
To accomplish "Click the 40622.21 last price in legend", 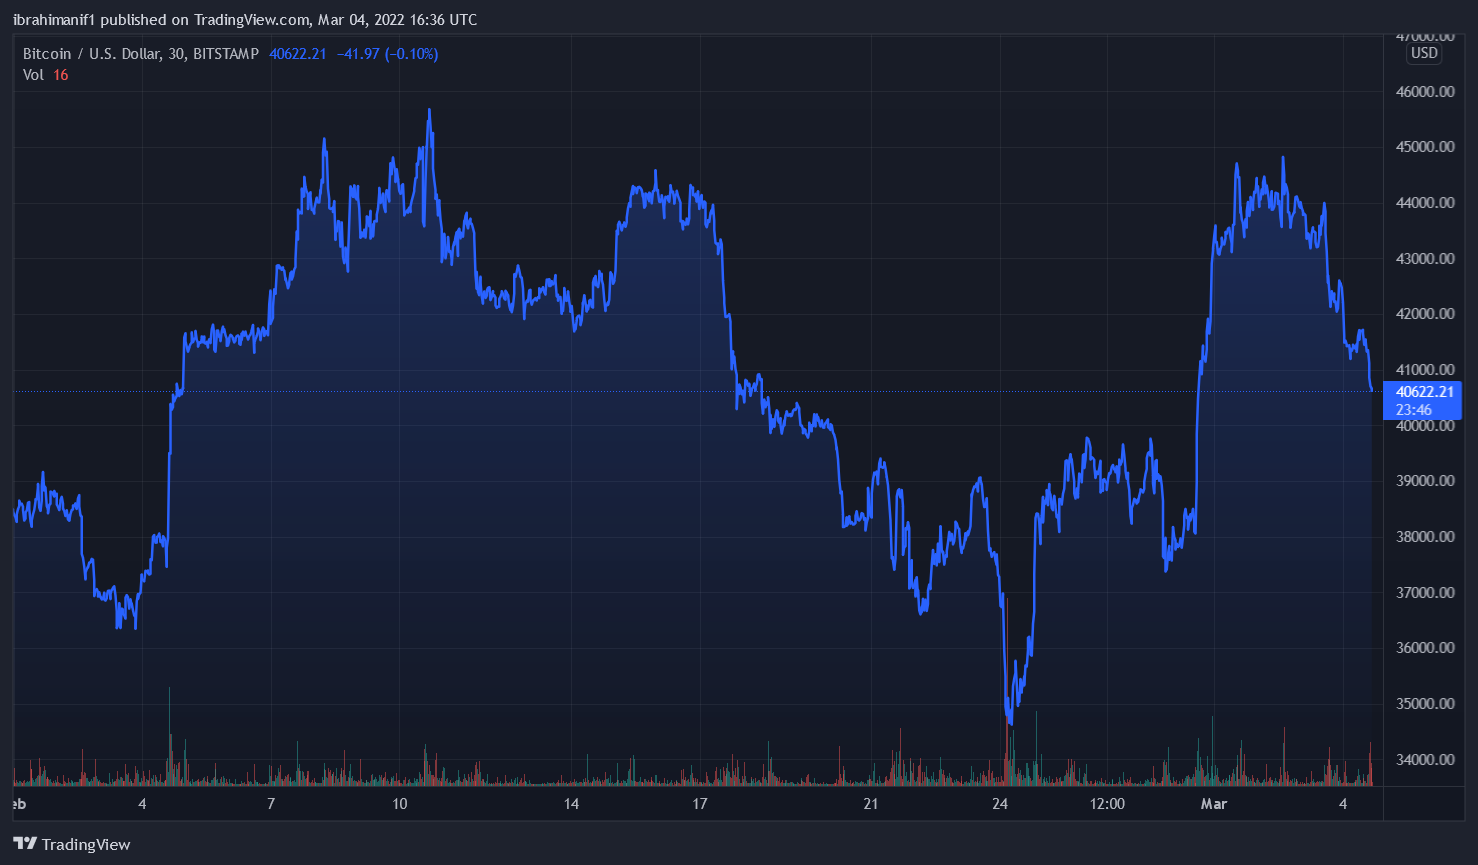I will pos(298,54).
